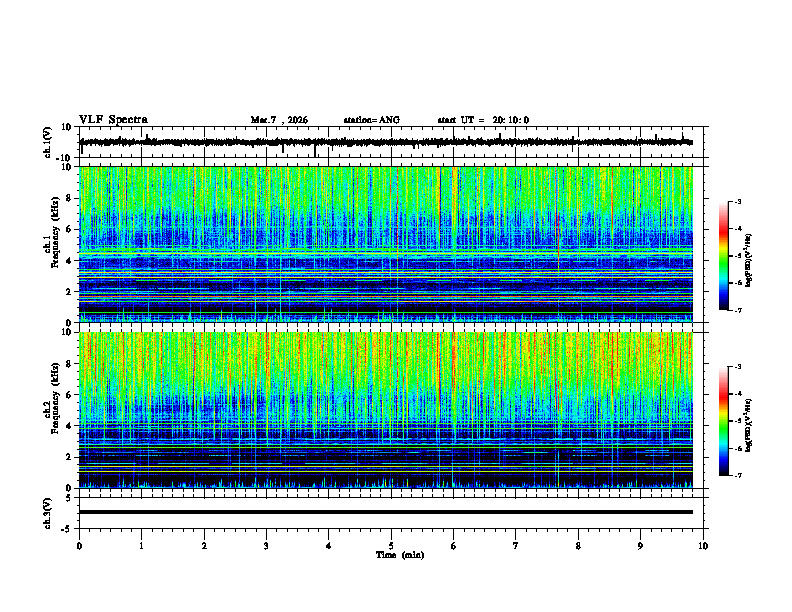
Task: Click the "4" kHz tick on ch.1 frequency axis
Action: point(69,261)
